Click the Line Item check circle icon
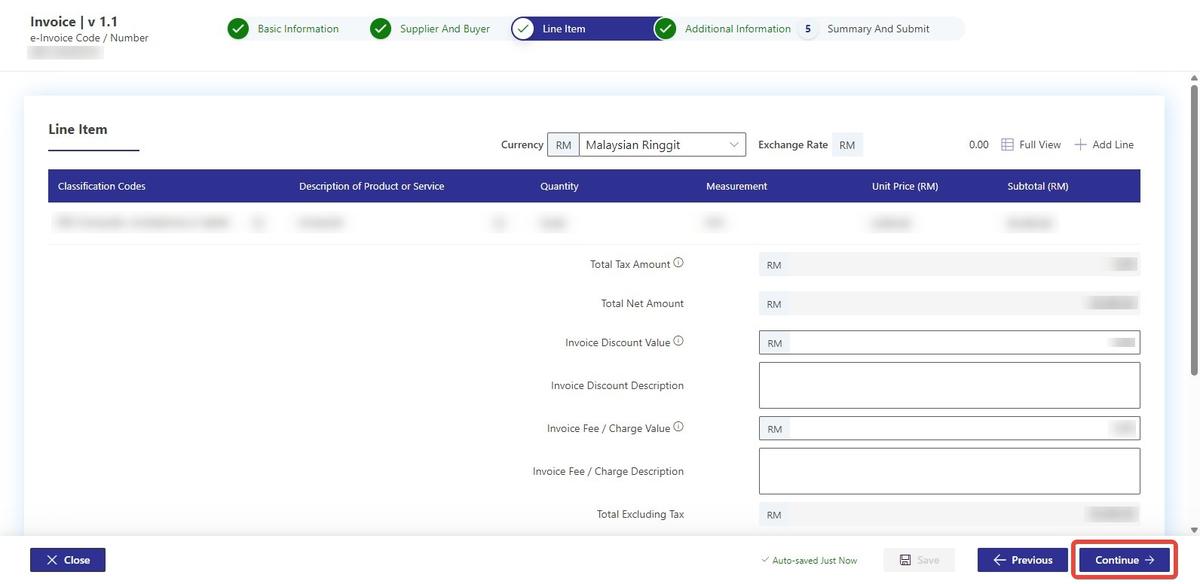Viewport: 1200px width, 584px height. 523,29
